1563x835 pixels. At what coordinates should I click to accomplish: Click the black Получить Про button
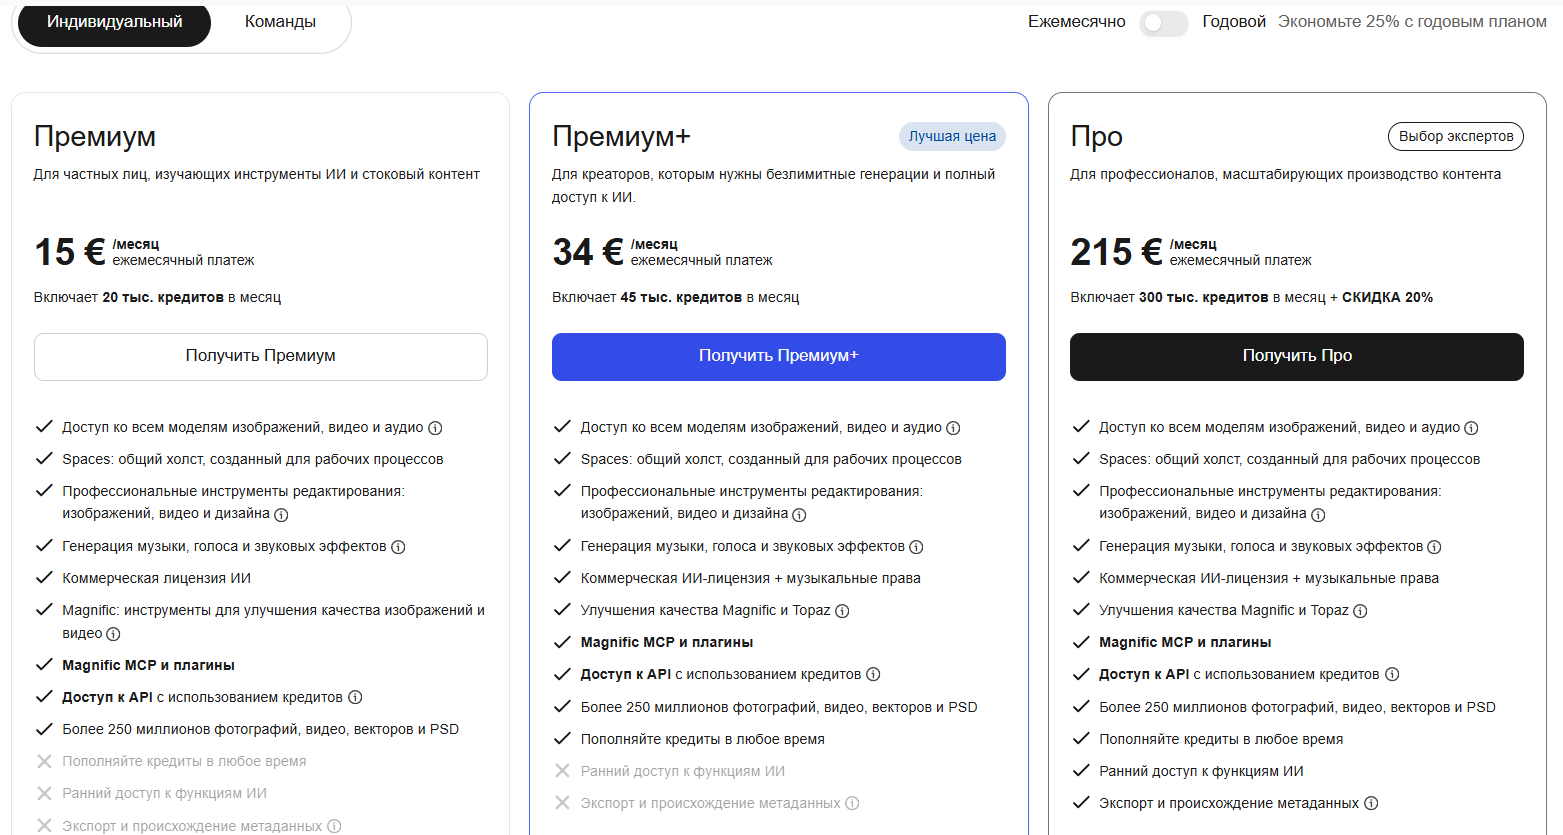pos(1297,357)
